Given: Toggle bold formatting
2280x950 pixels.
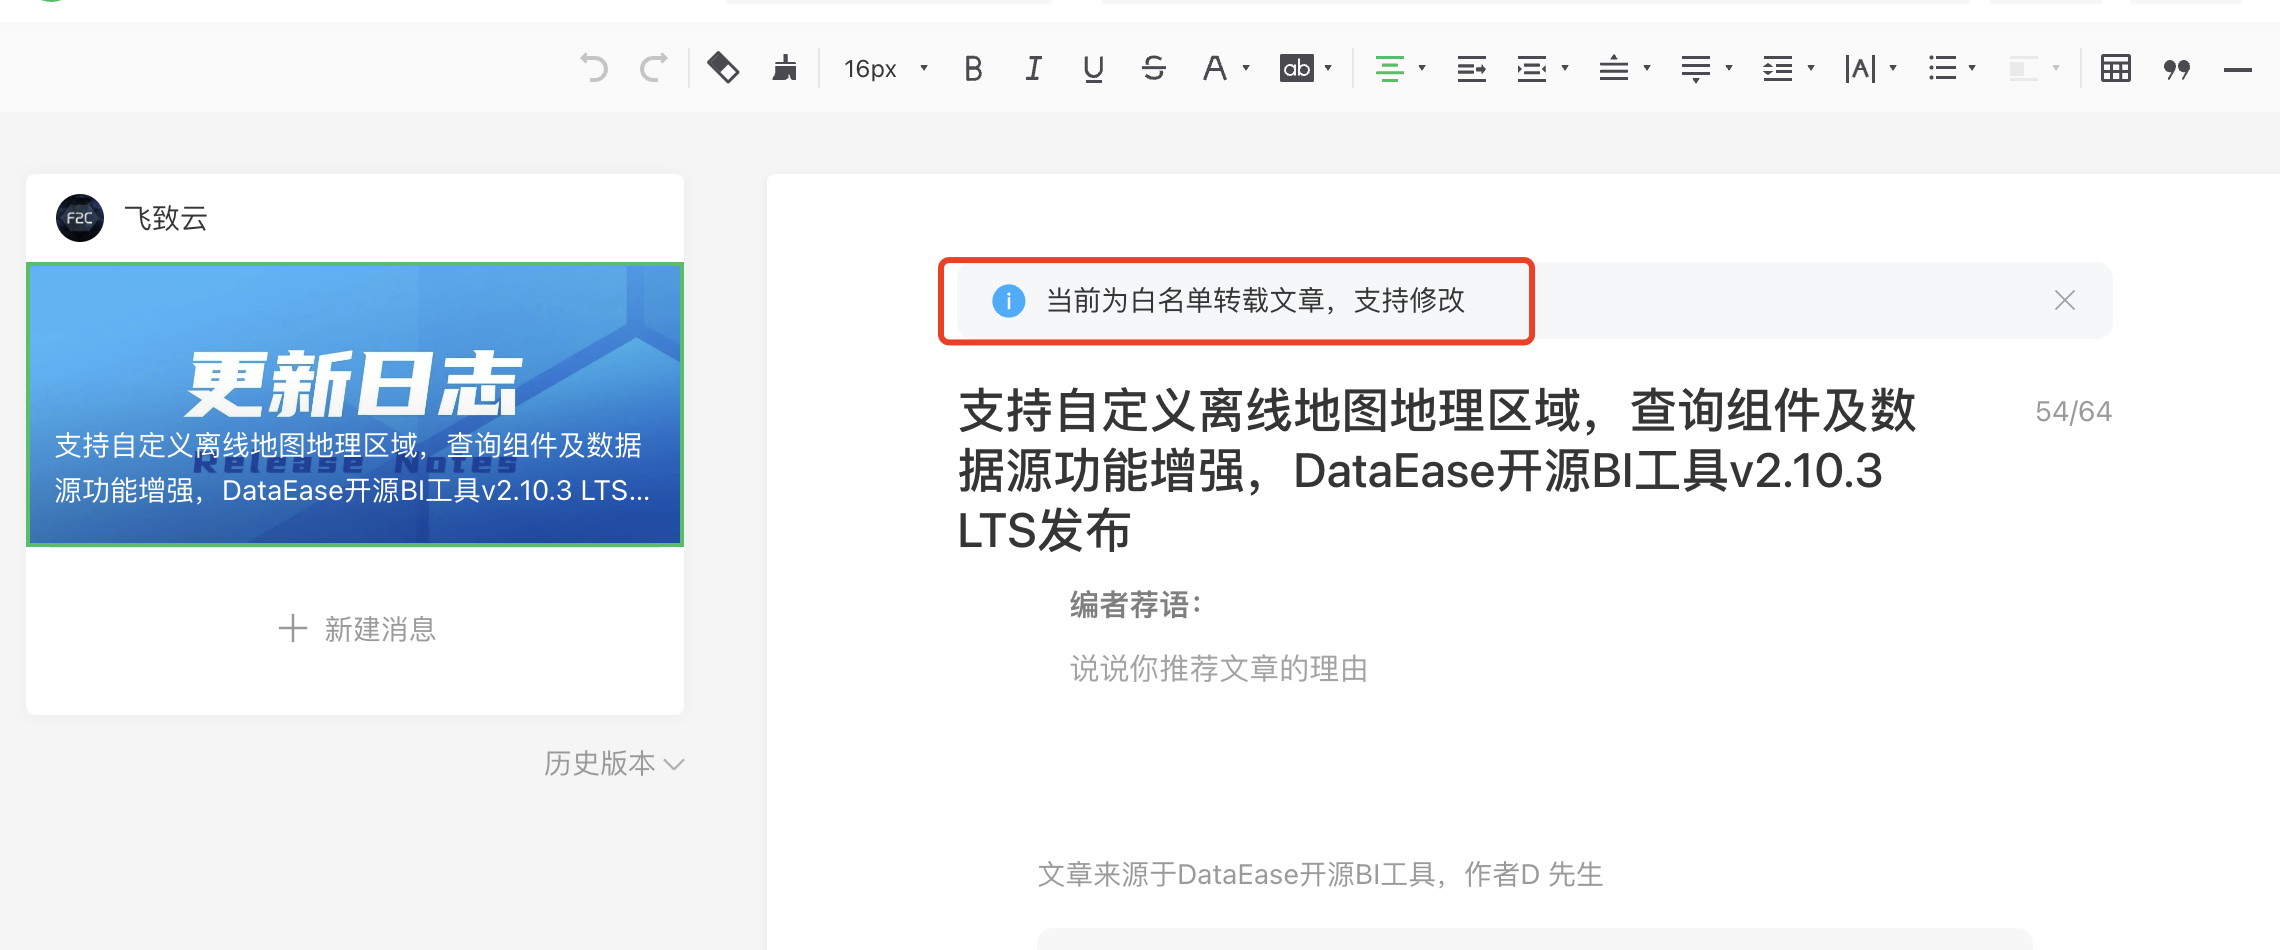Looking at the screenshot, I should (x=973, y=68).
